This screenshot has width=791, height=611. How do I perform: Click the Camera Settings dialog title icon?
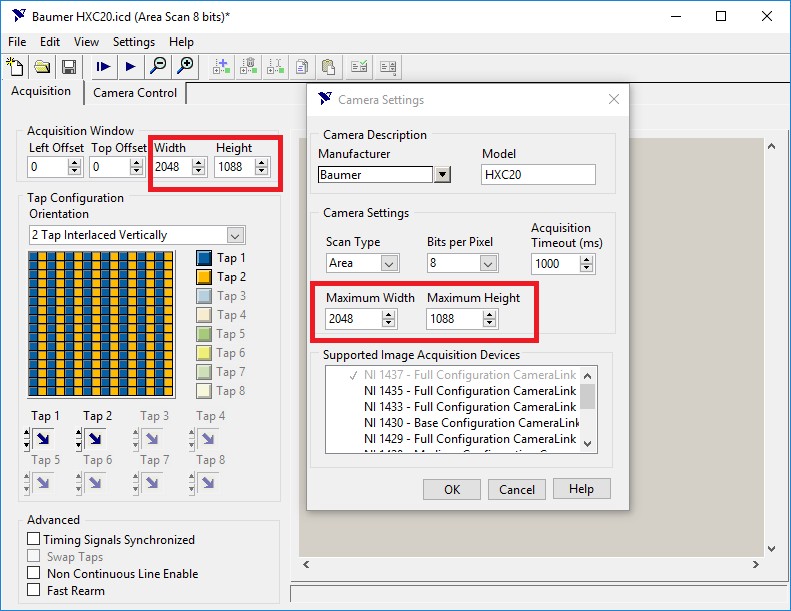325,98
